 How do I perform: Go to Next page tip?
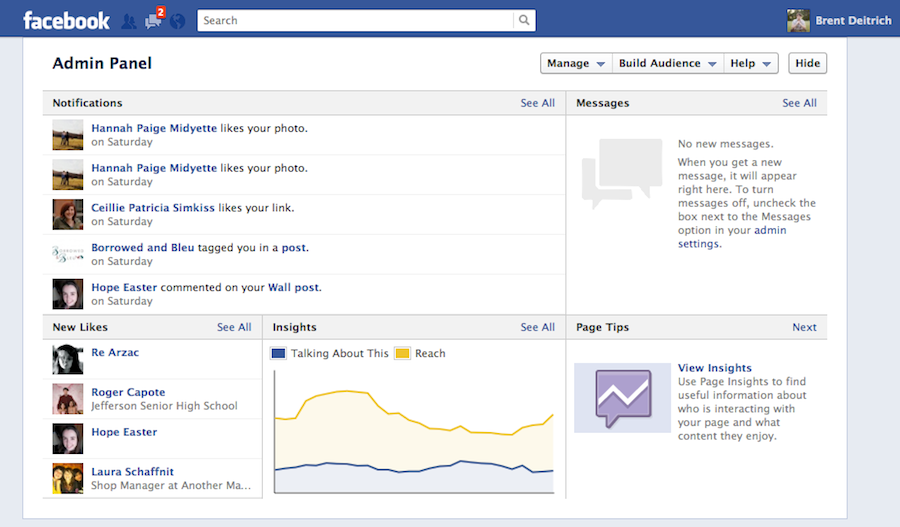tap(804, 327)
